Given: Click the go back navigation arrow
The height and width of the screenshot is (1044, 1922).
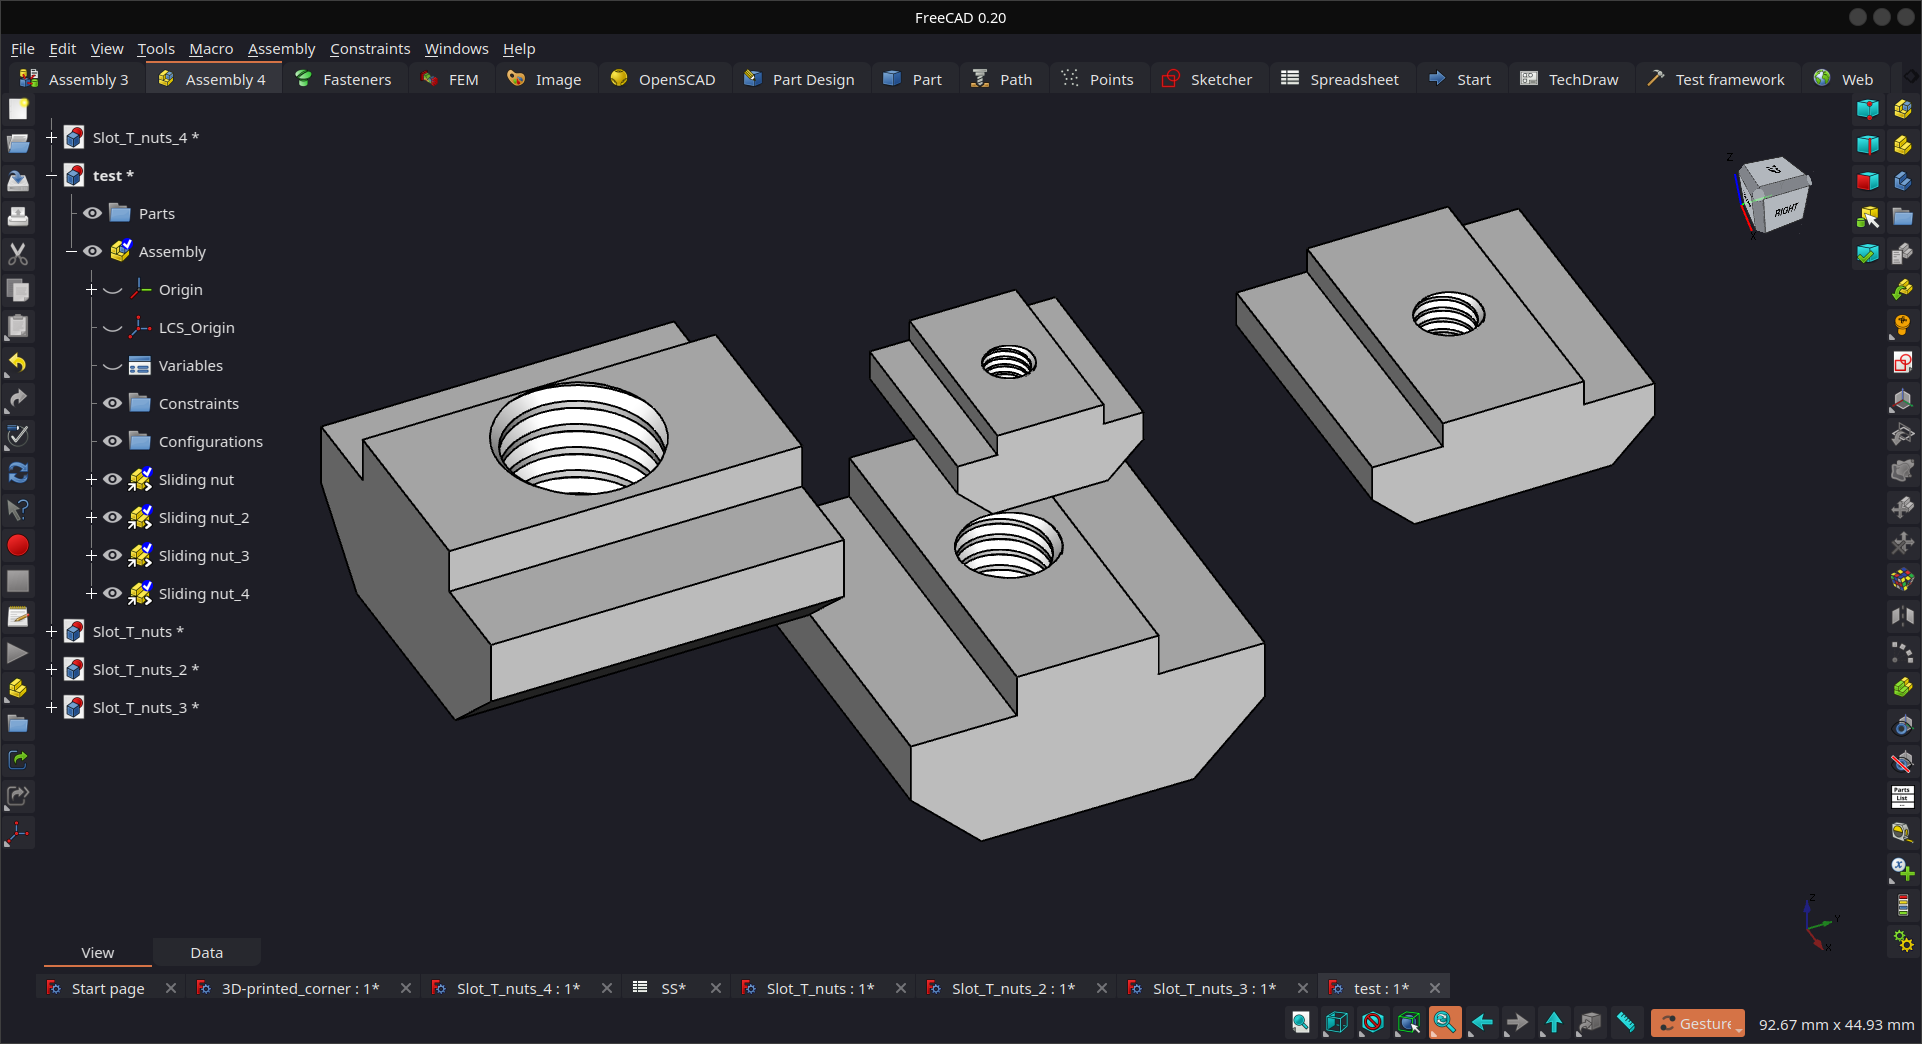Looking at the screenshot, I should coord(1481,1022).
